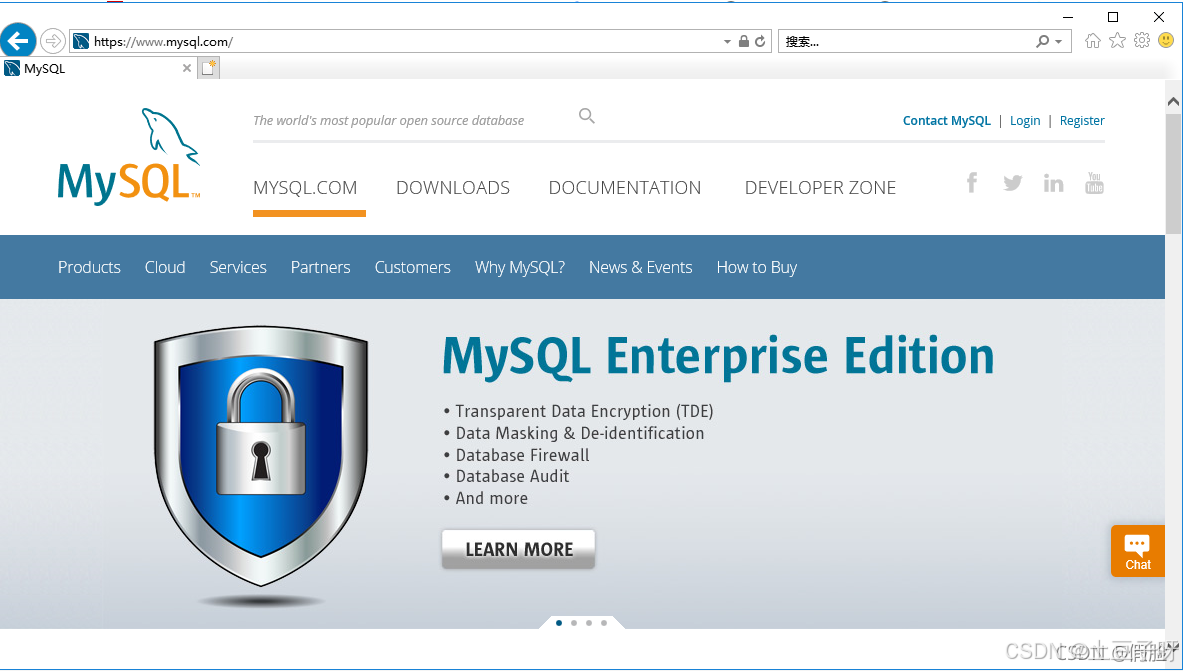The image size is (1183, 671).
Task: Click the shield padlock banner image
Action: [x=261, y=457]
